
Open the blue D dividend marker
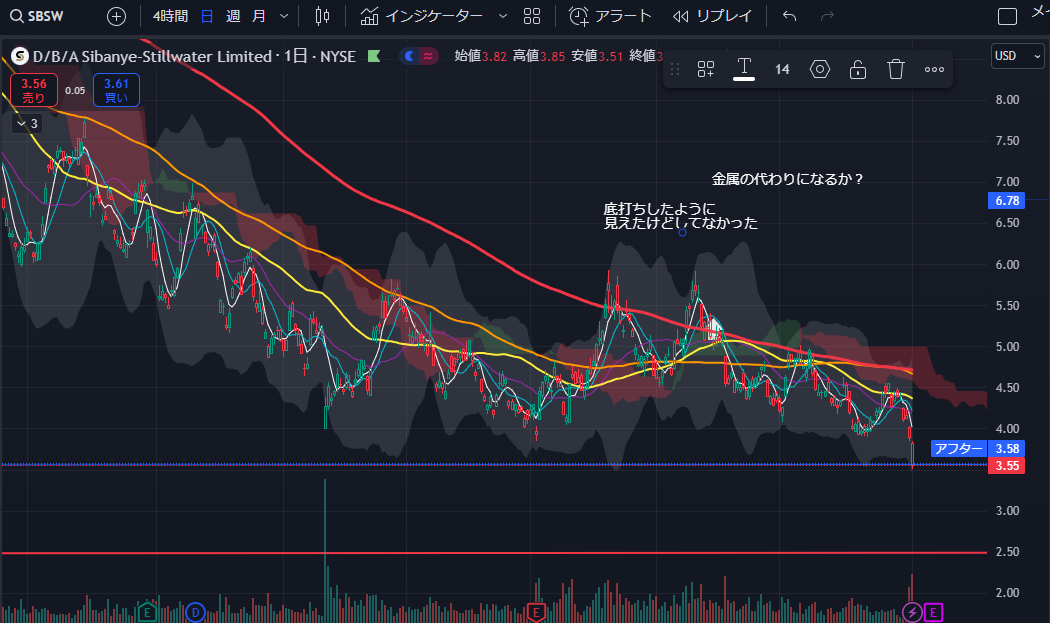pos(195,612)
